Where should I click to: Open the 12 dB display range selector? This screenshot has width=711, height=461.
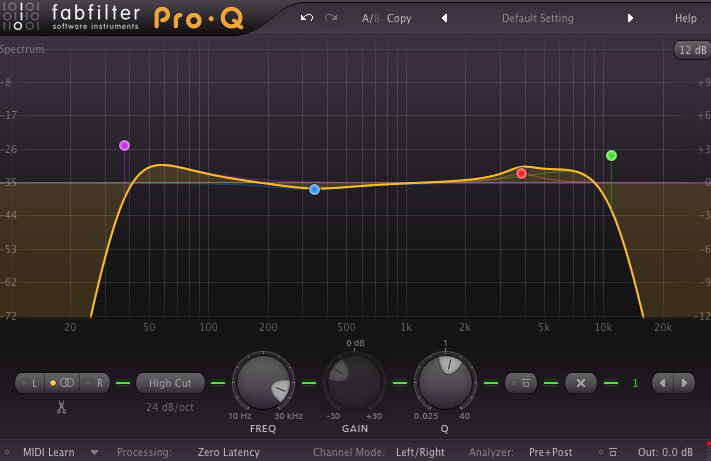point(692,50)
